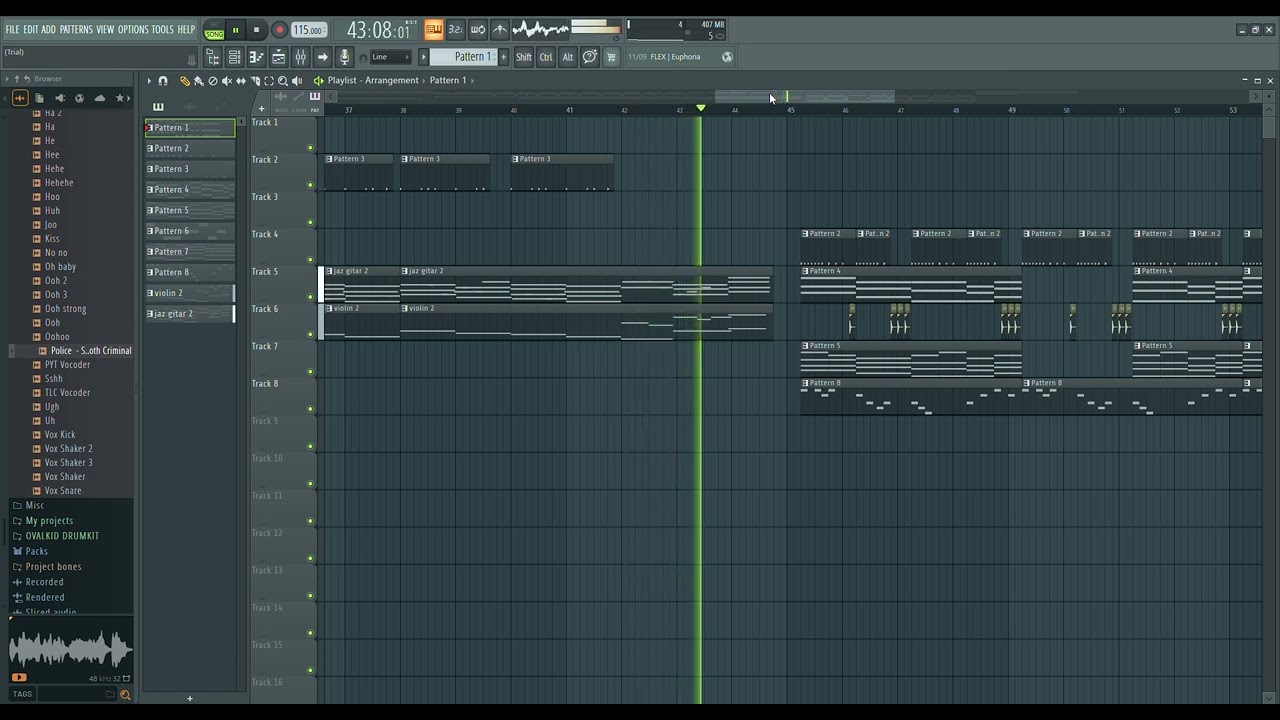Select the Draw pencil tool
The width and height of the screenshot is (1280, 720).
coord(185,81)
